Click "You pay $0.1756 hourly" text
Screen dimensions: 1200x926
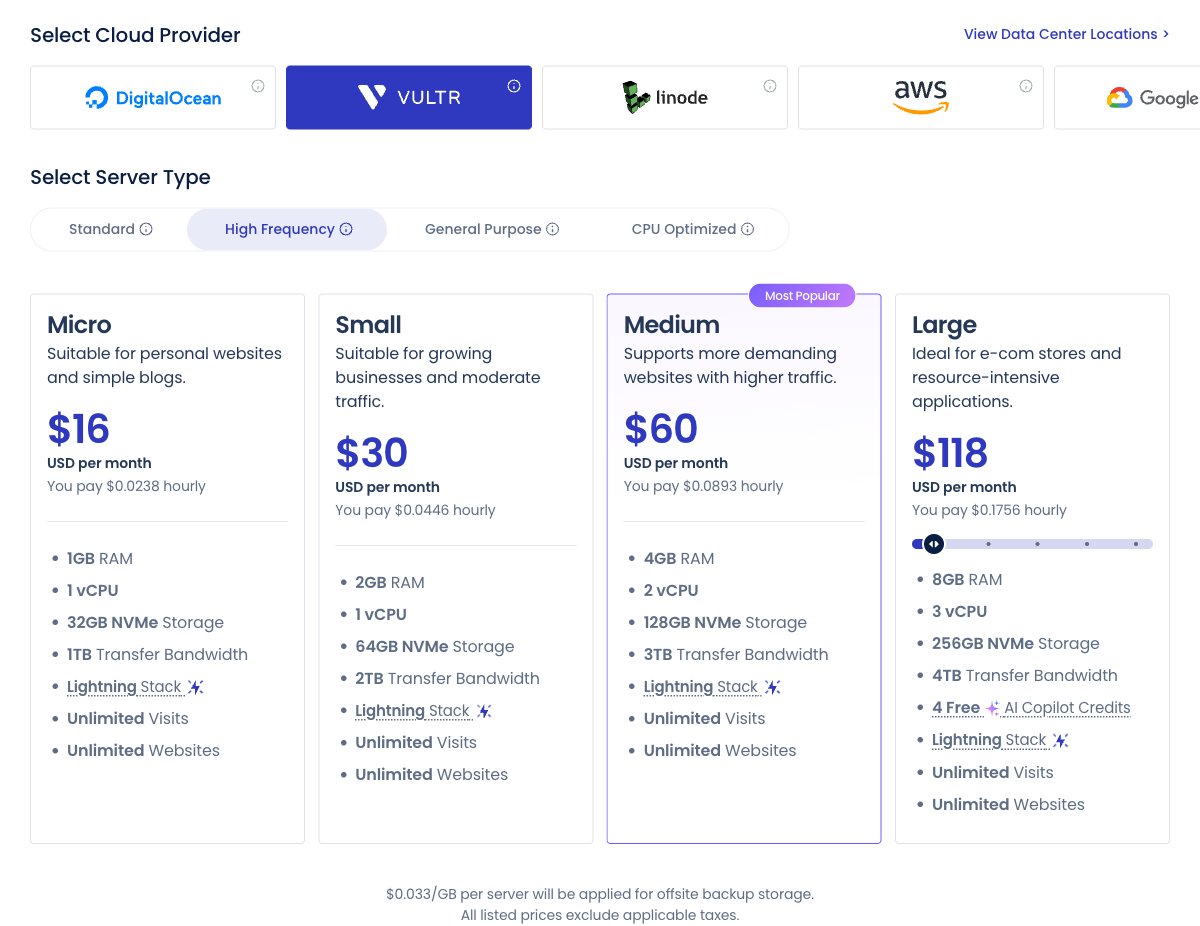pos(989,510)
